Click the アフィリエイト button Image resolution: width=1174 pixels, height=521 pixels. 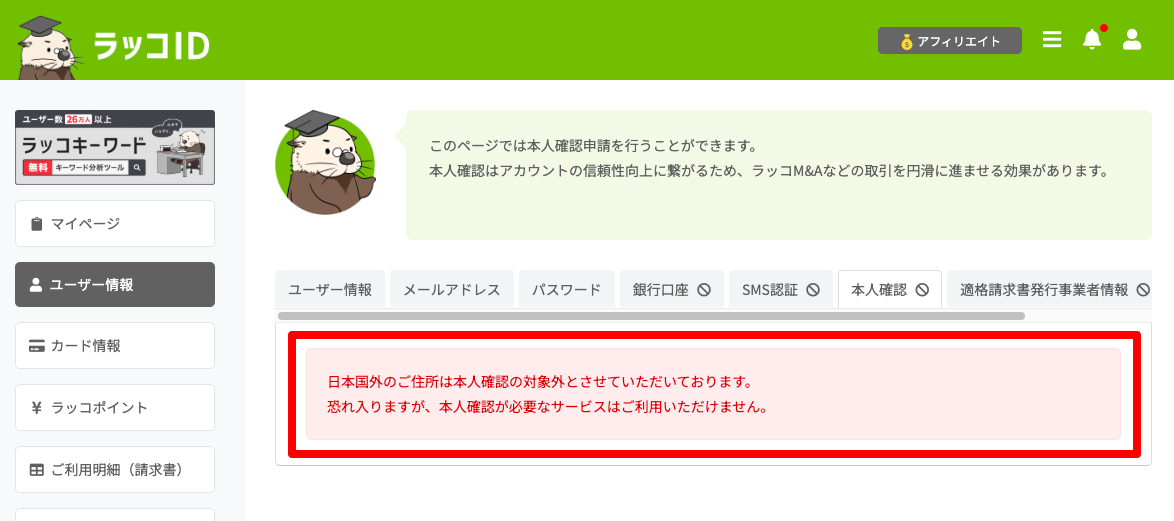point(949,41)
